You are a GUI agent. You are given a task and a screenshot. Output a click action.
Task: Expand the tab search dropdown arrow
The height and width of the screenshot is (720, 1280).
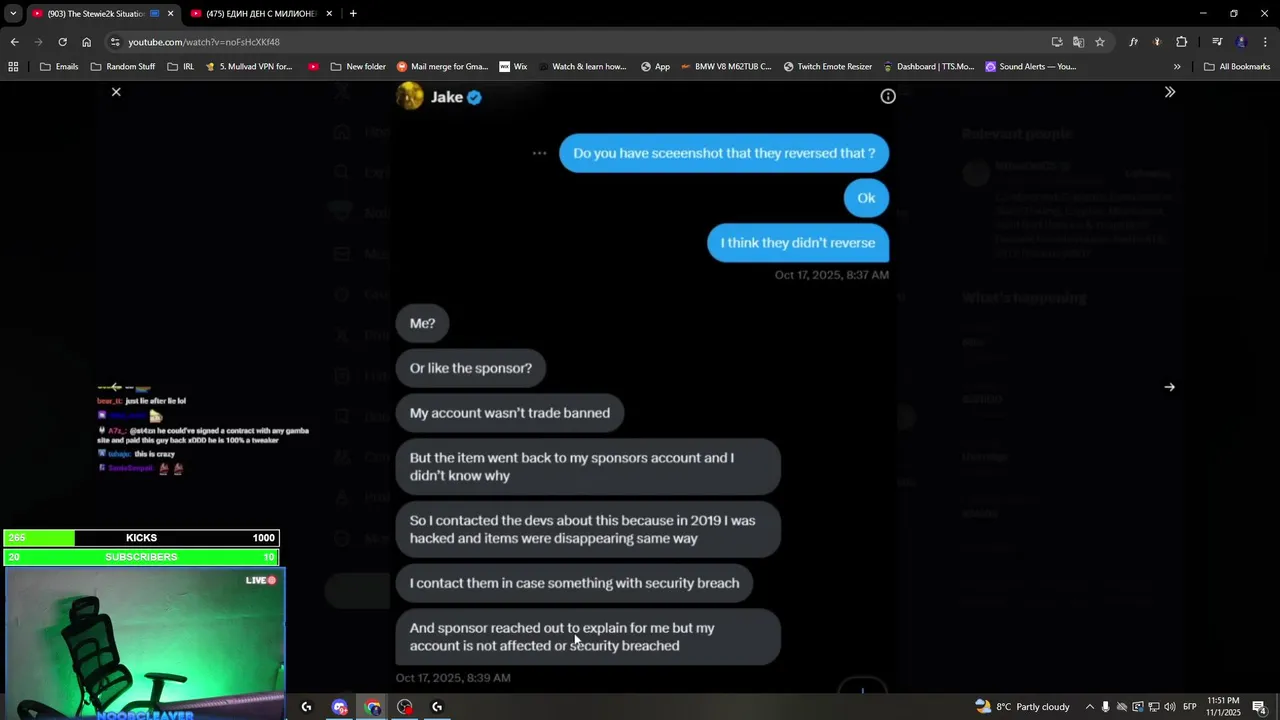click(13, 14)
